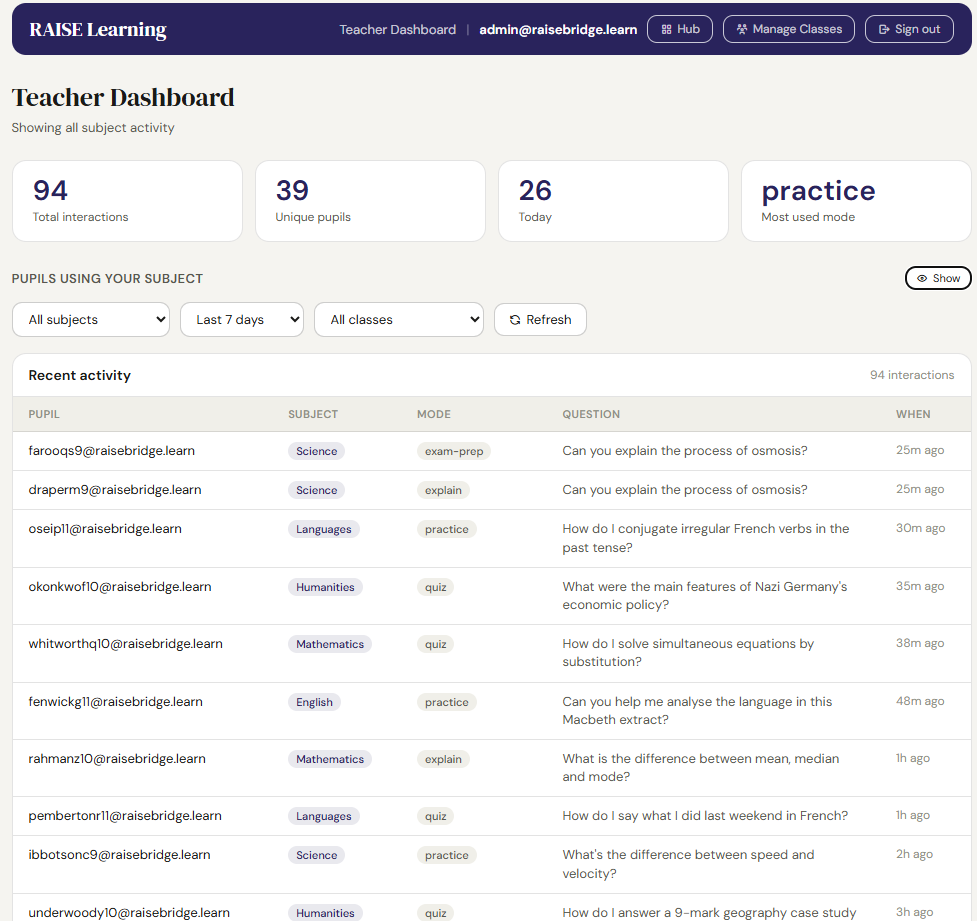Screen dimensions: 977x921
Task: Click question about speed and velocity
Action: click(688, 864)
